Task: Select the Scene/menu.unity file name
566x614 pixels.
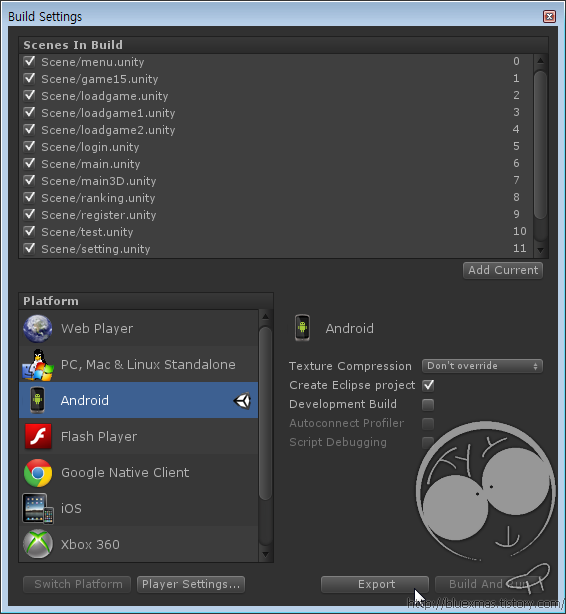Action: tap(93, 62)
